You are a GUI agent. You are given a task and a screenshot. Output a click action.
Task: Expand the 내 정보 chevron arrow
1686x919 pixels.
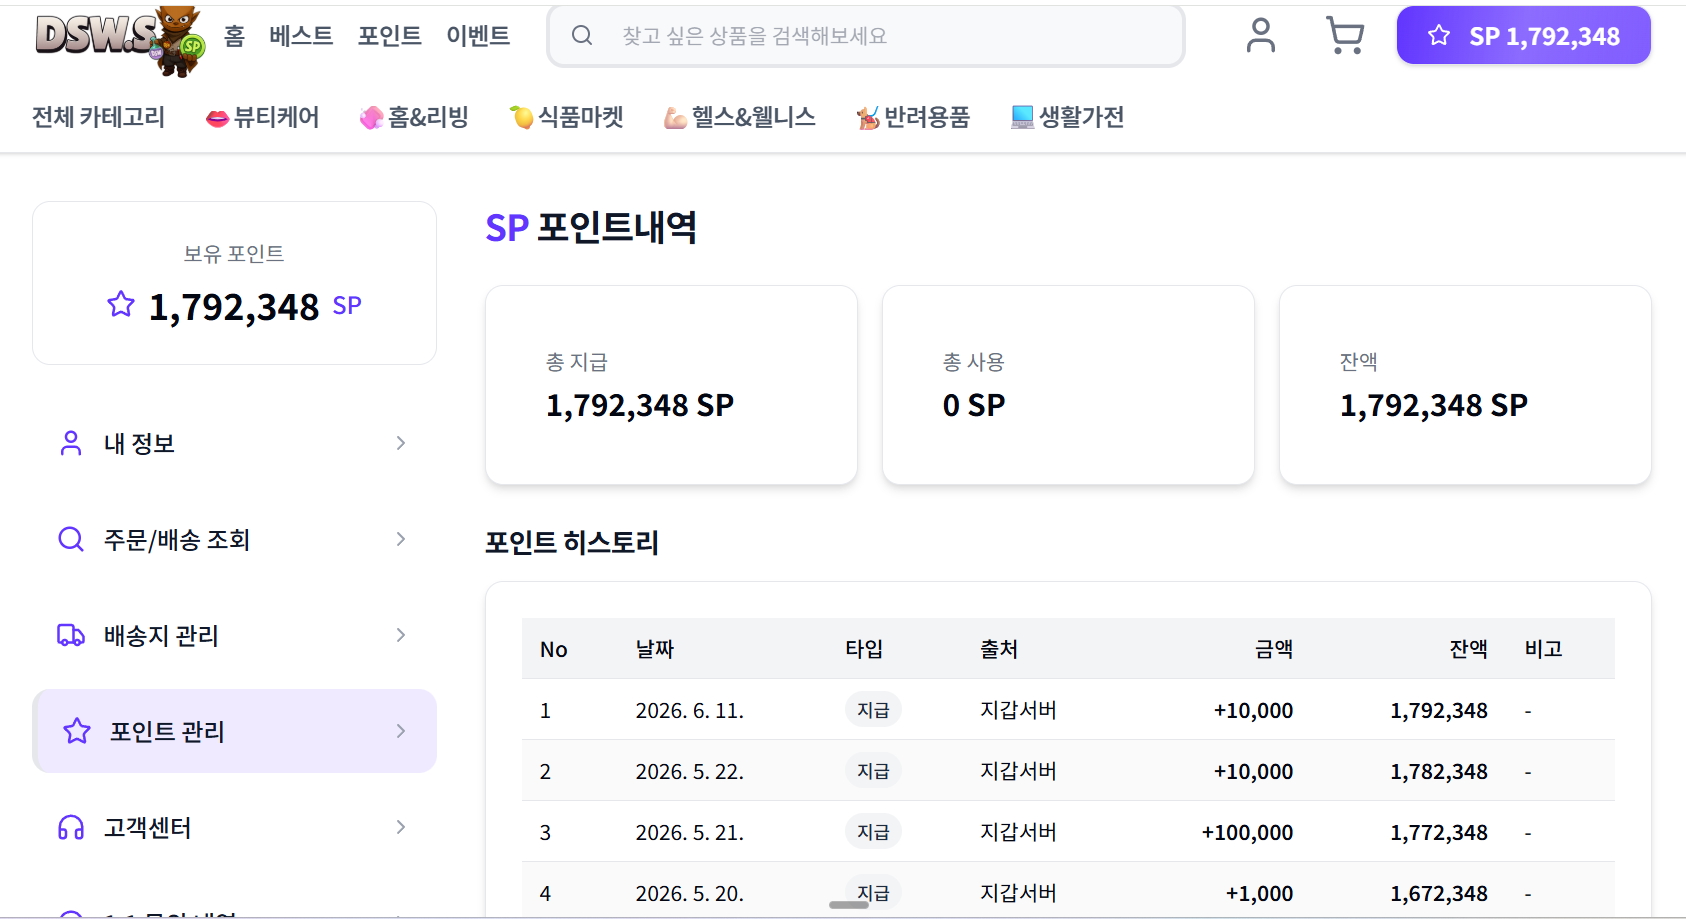point(401,443)
